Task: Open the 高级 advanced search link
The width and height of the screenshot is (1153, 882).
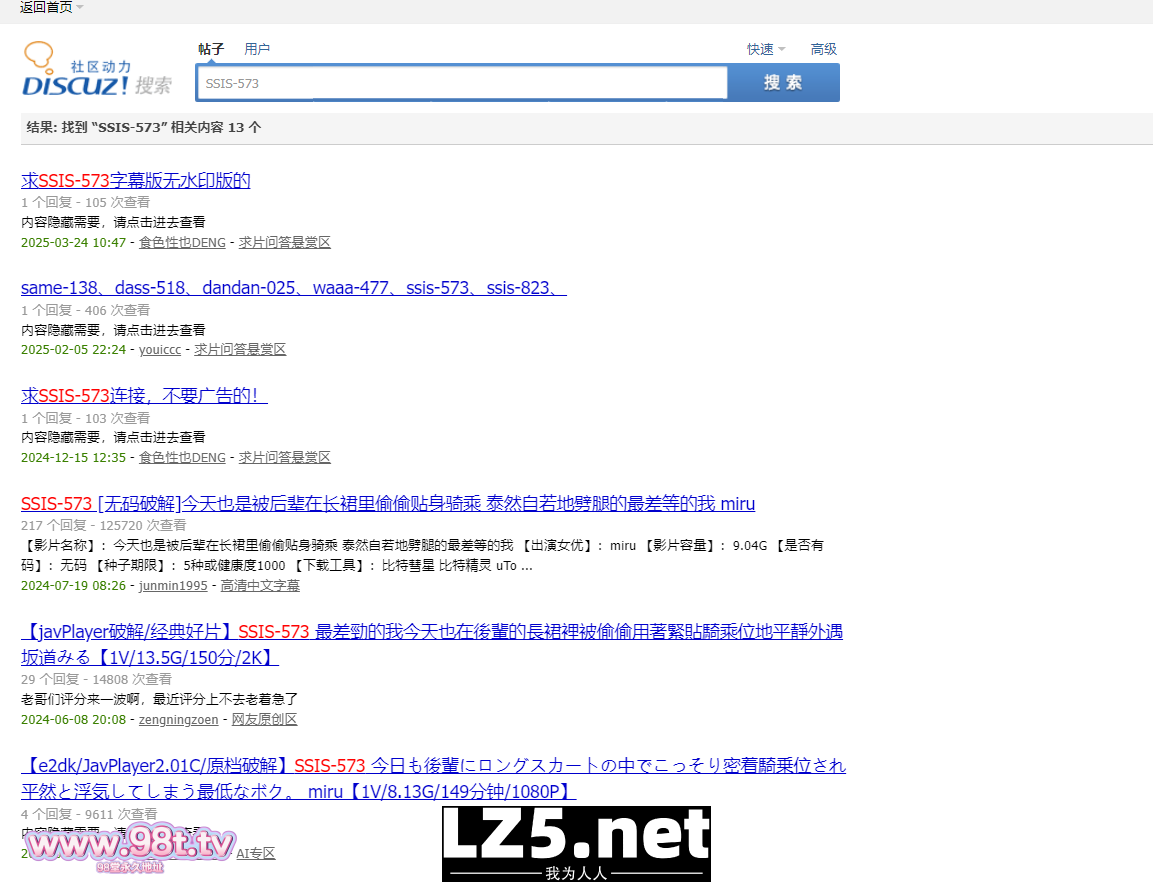Action: (824, 49)
